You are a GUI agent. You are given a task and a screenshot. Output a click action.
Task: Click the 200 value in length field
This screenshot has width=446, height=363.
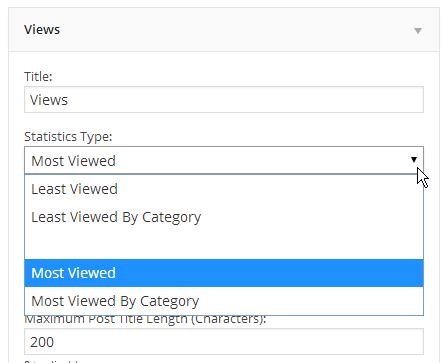tap(42, 342)
